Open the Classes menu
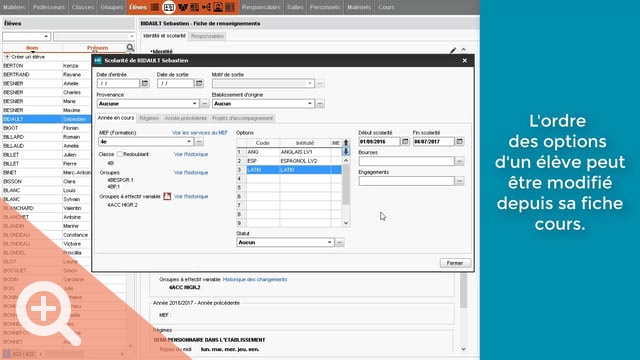 tap(83, 7)
